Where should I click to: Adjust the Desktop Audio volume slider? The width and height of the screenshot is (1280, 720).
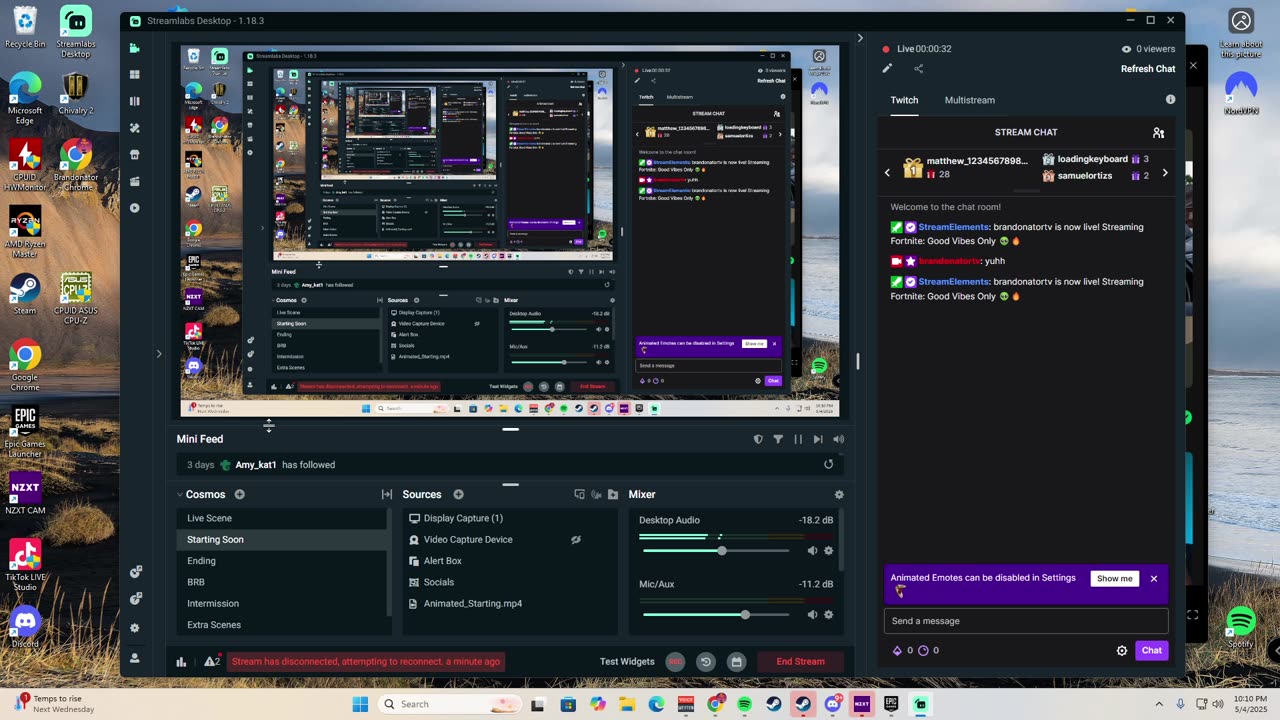tap(716, 551)
